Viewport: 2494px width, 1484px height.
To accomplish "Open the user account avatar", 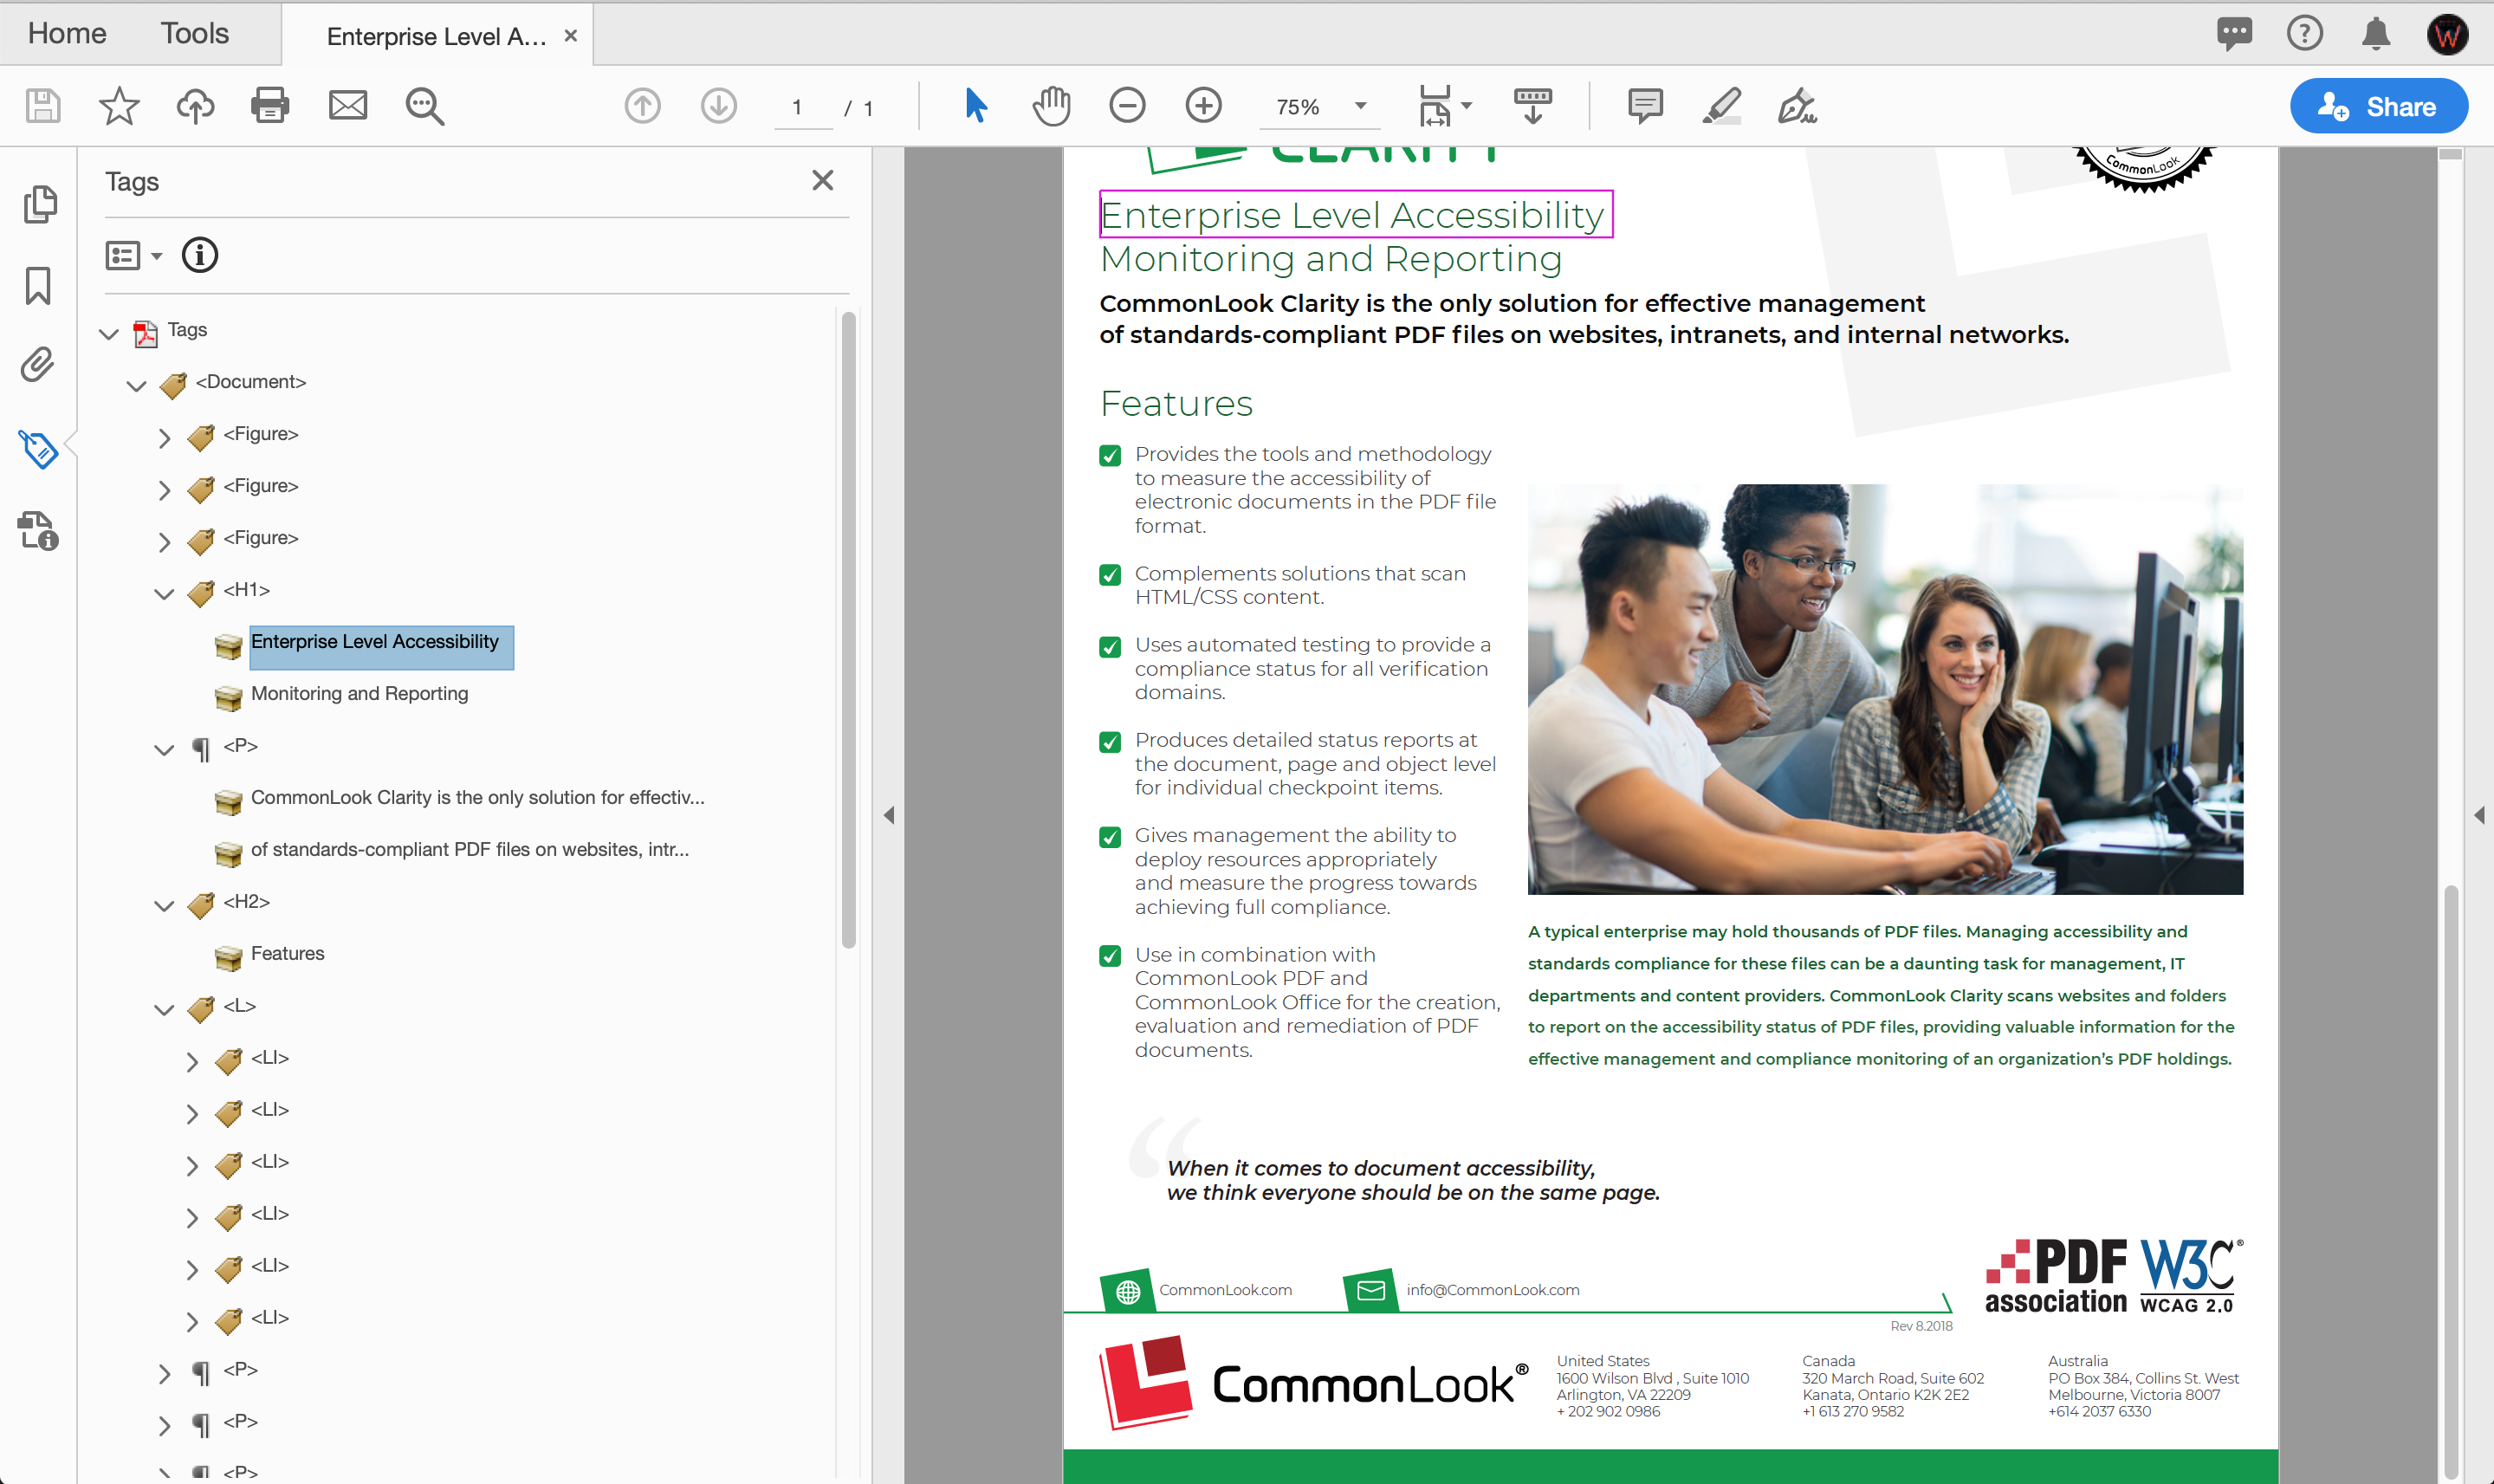I will [x=2448, y=34].
